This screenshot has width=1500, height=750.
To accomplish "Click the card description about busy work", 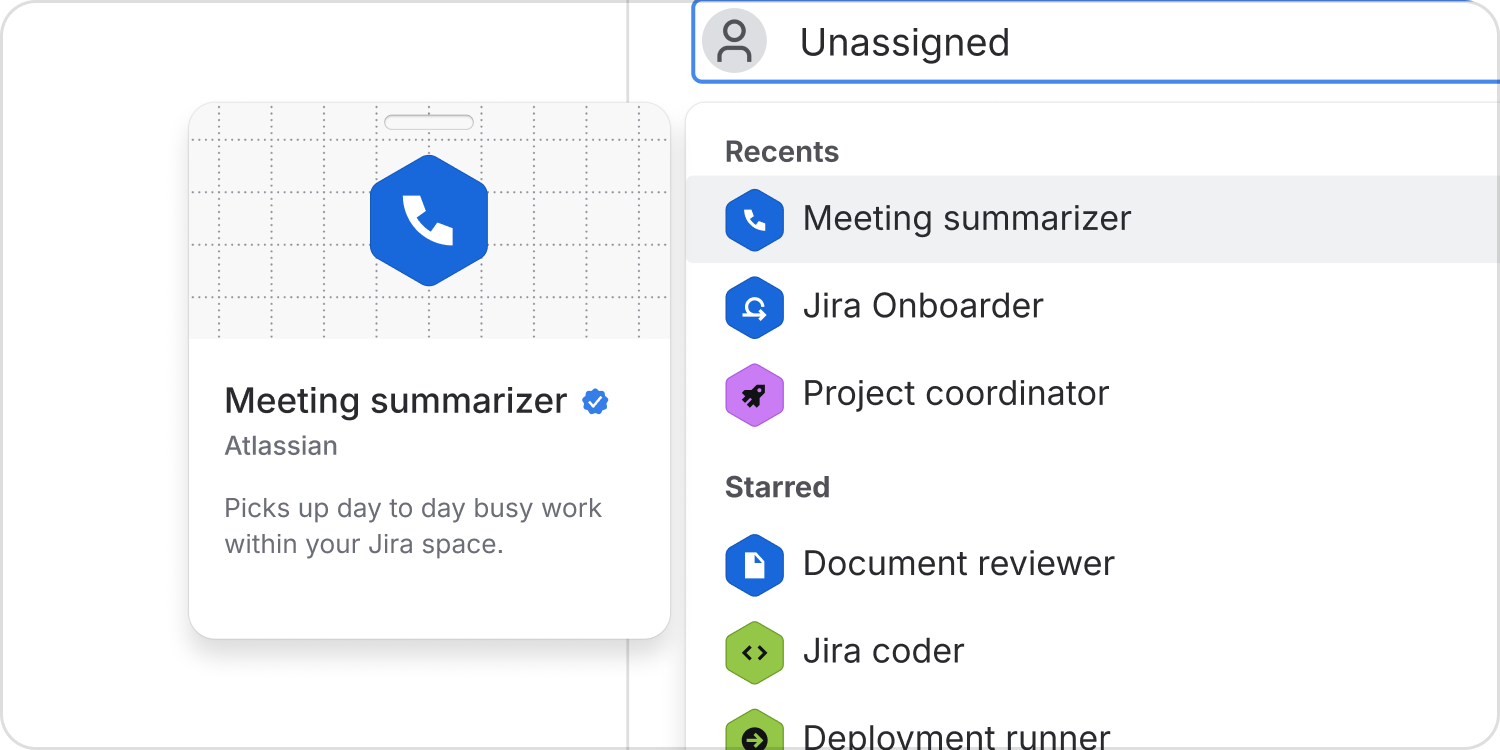I will coord(413,526).
